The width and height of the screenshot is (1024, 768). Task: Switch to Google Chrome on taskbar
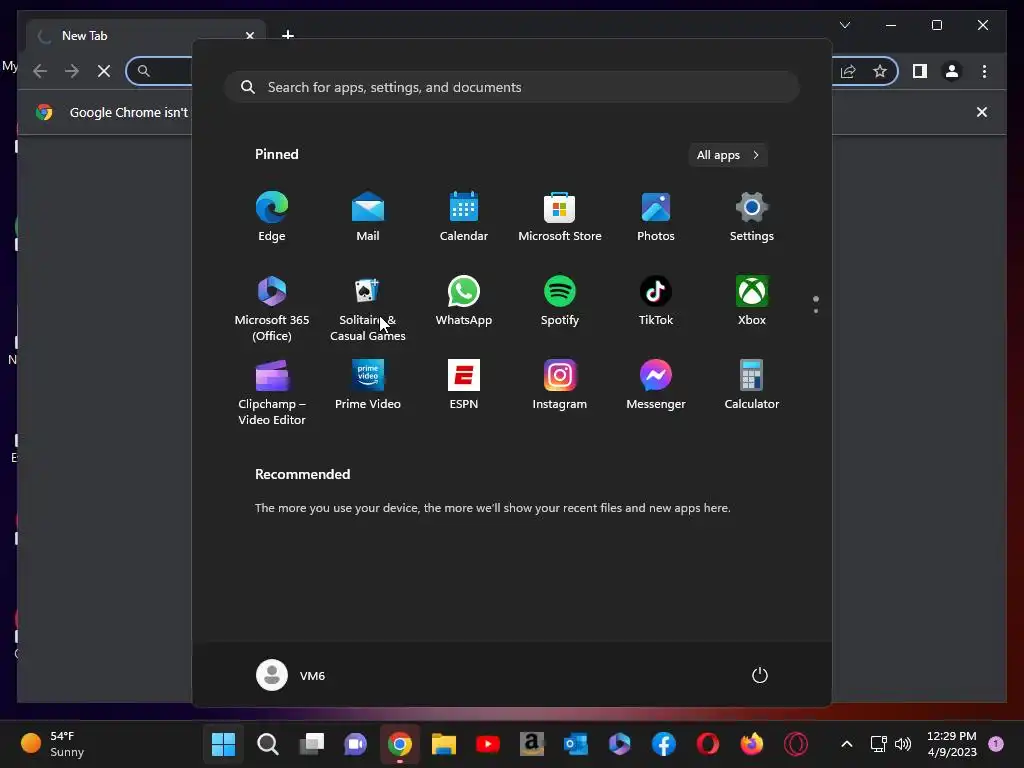coord(400,743)
